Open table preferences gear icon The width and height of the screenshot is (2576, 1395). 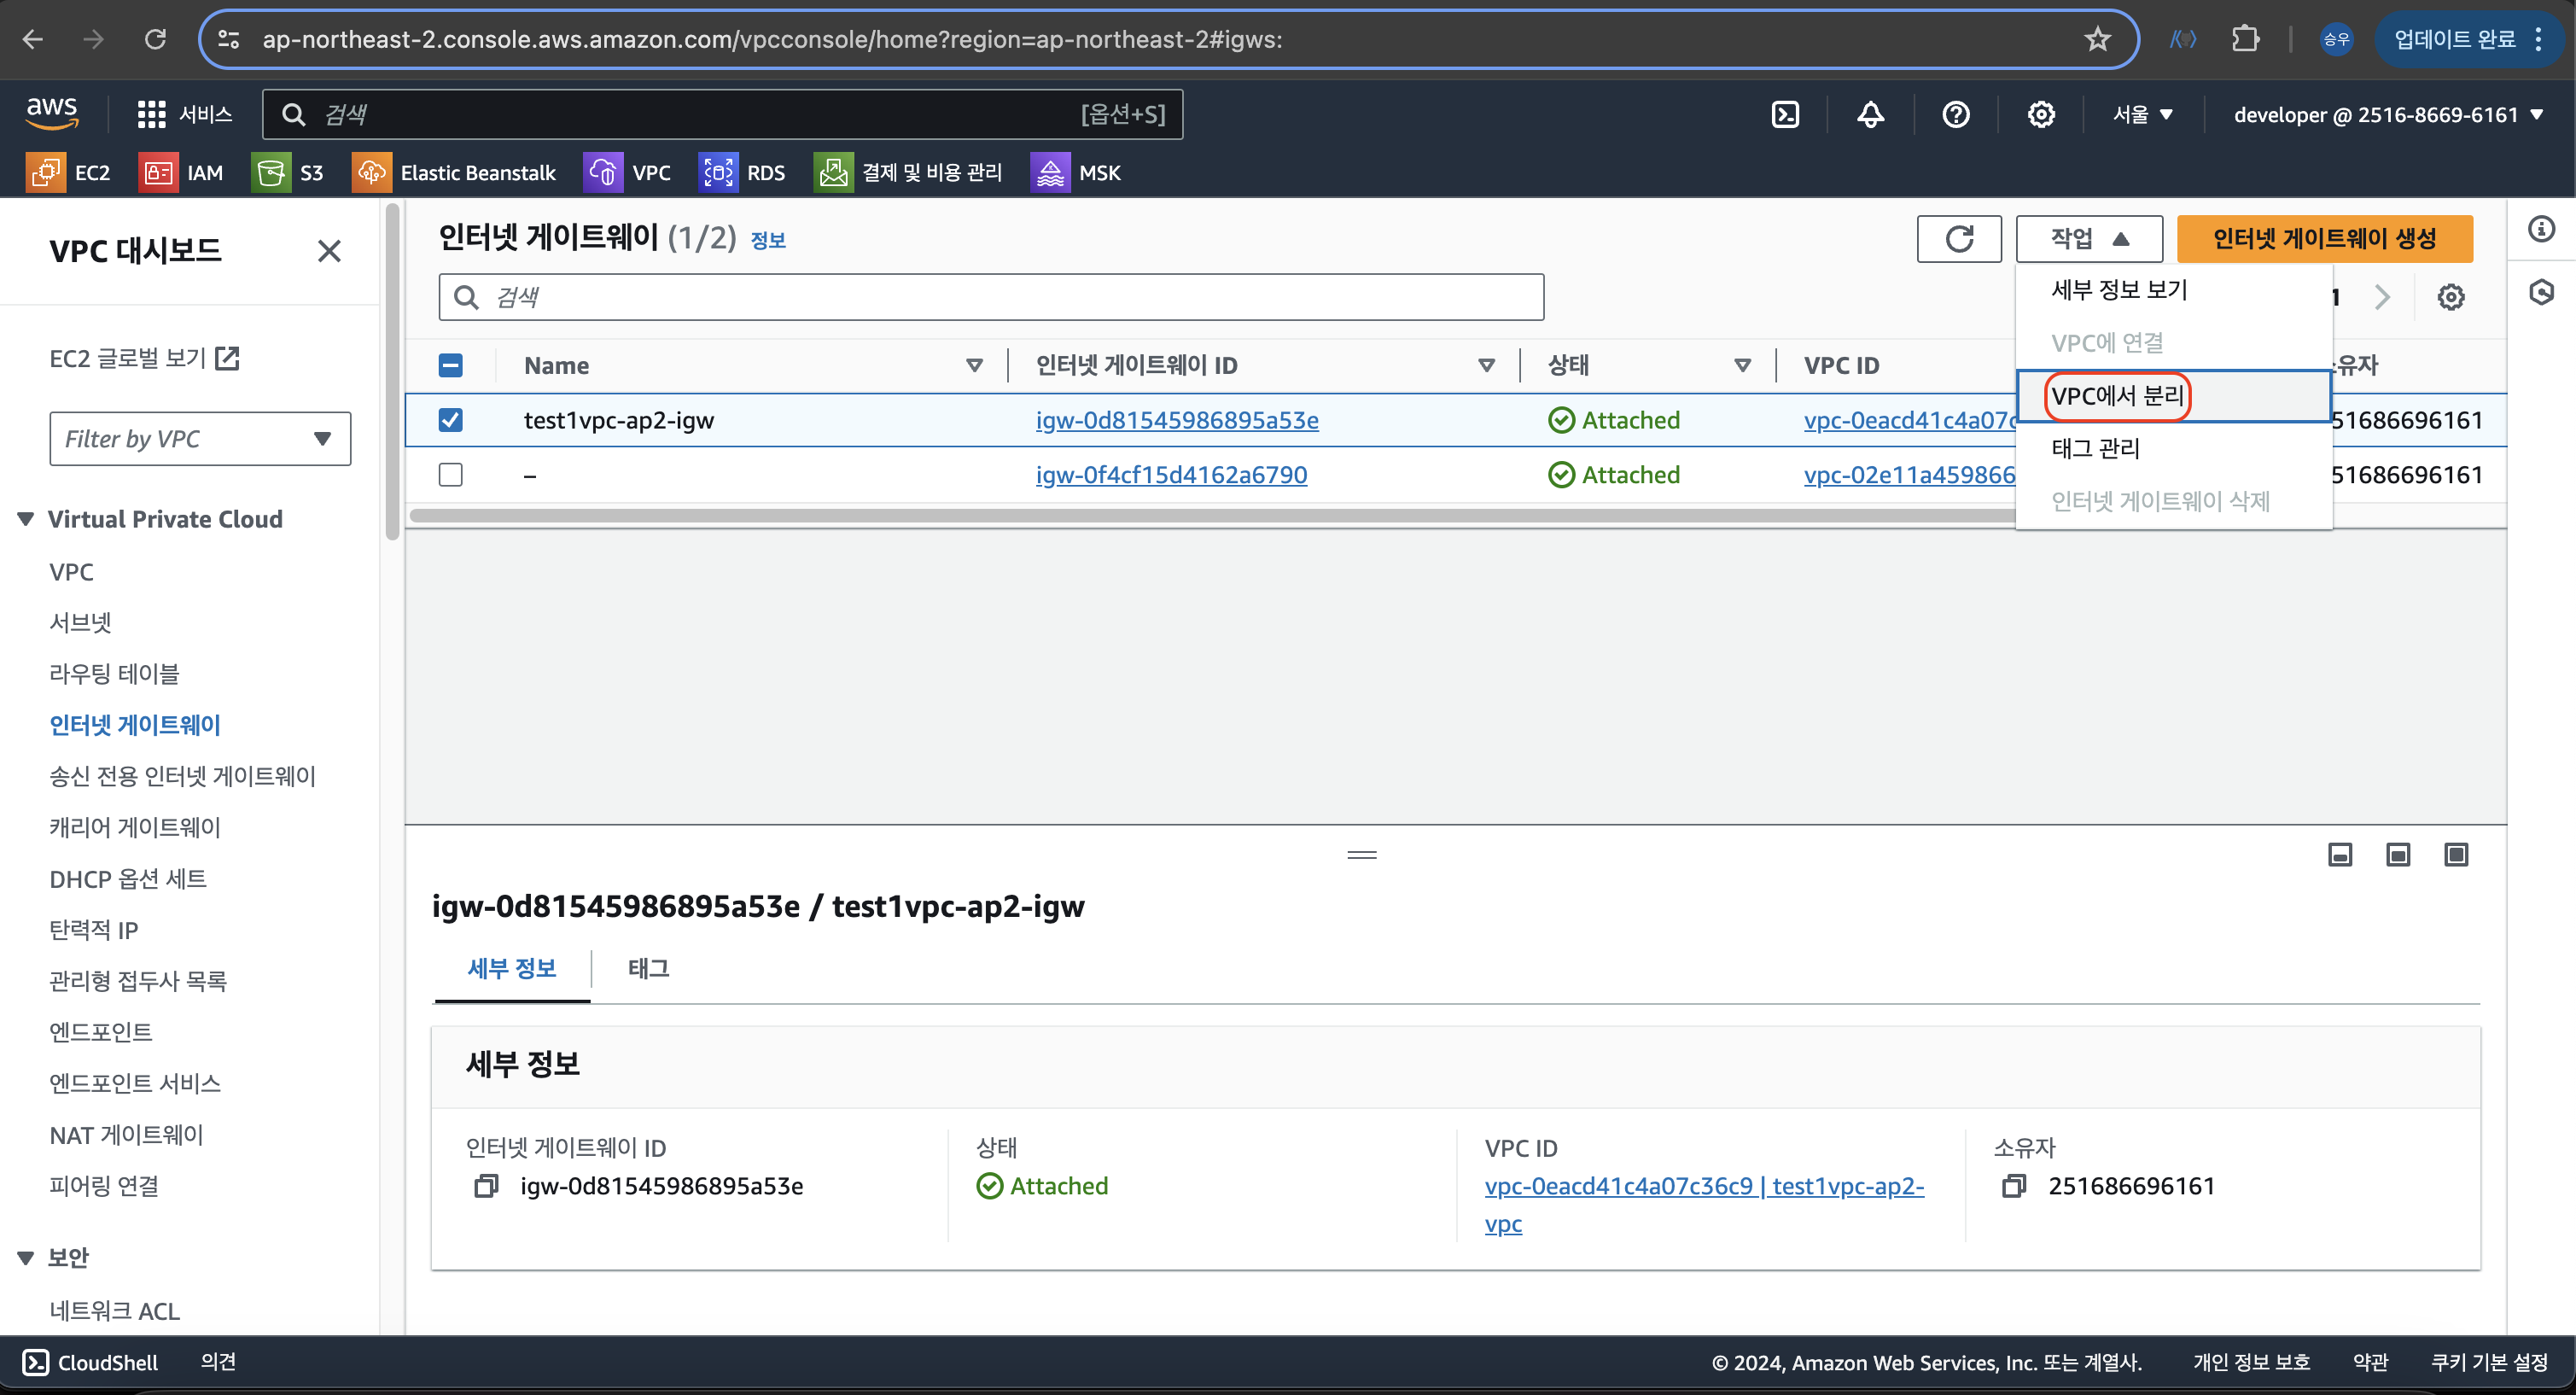coord(2450,297)
